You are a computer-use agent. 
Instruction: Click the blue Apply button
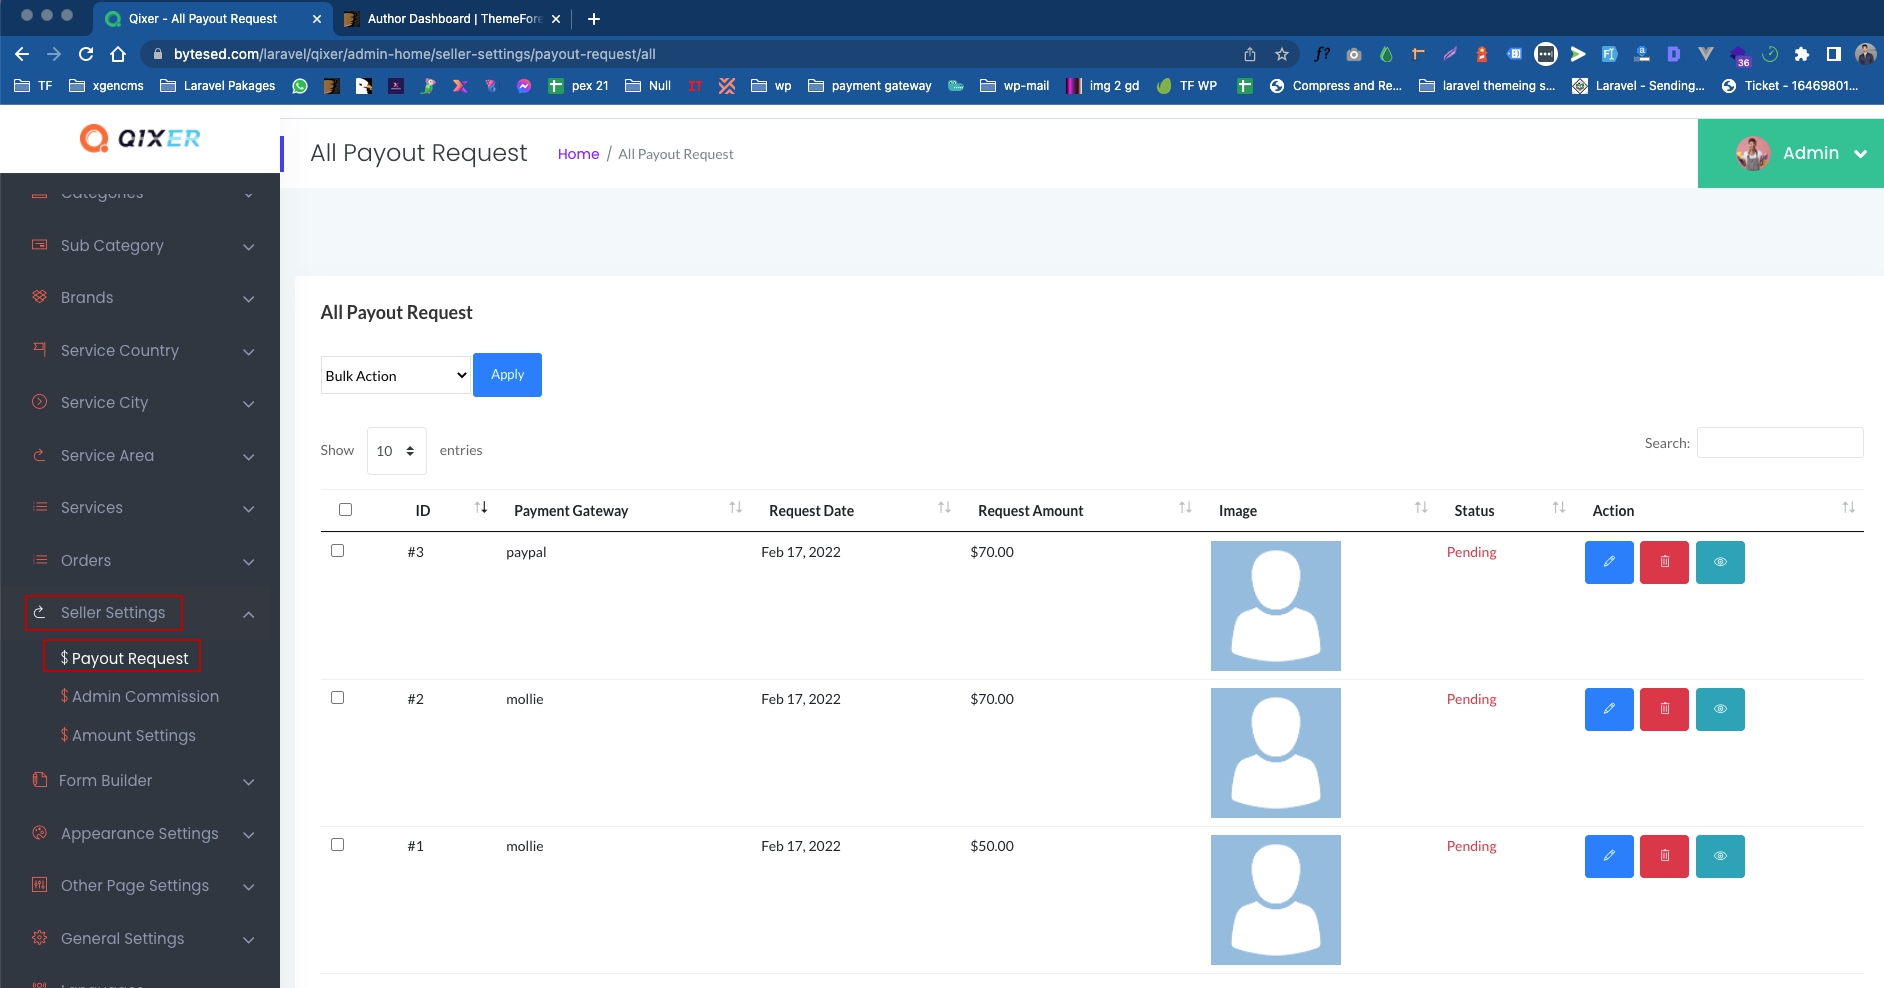click(507, 375)
